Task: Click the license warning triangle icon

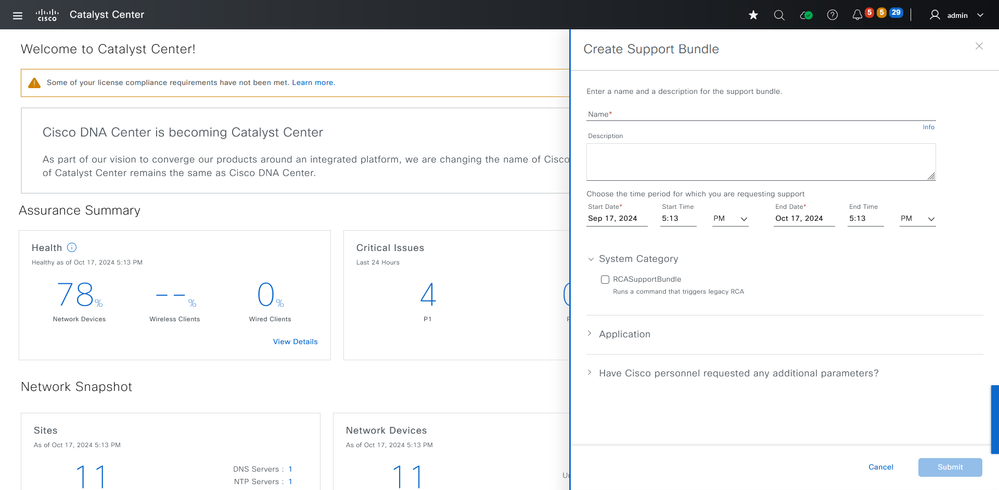Action: click(x=34, y=83)
